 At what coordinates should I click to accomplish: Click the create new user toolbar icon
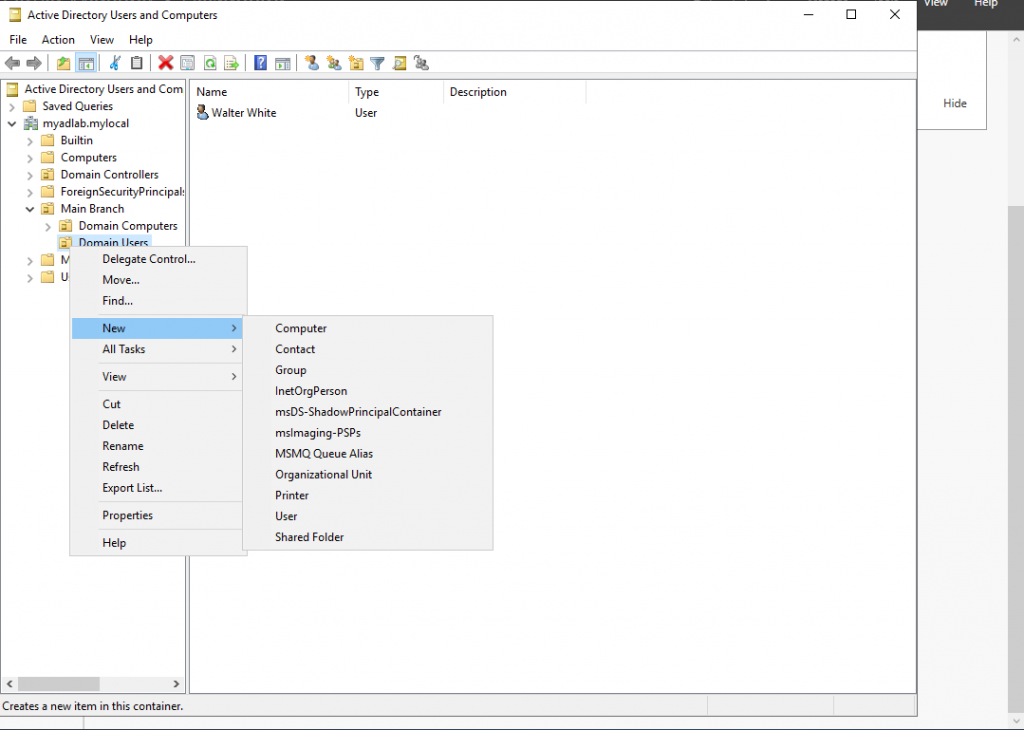coord(312,63)
